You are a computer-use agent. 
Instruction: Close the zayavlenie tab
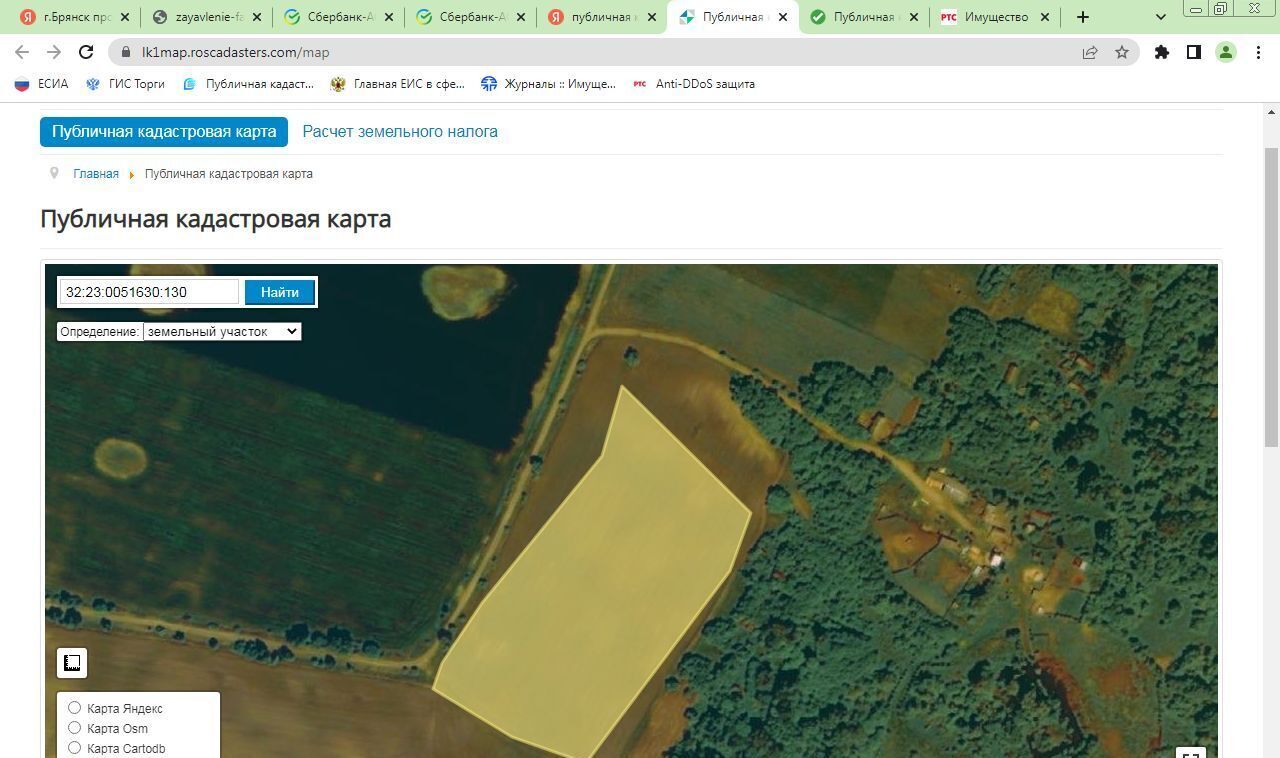(x=258, y=17)
